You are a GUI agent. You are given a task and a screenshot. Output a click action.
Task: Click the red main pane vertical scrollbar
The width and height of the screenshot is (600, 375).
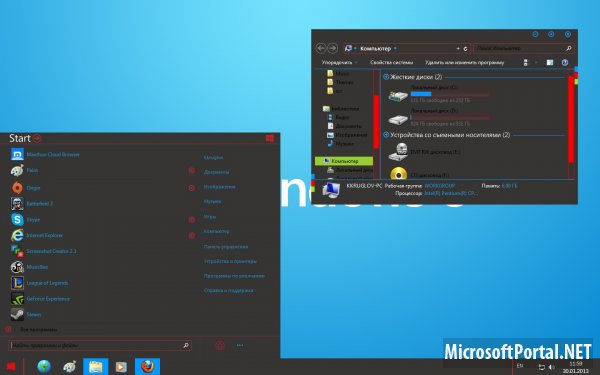point(571,118)
